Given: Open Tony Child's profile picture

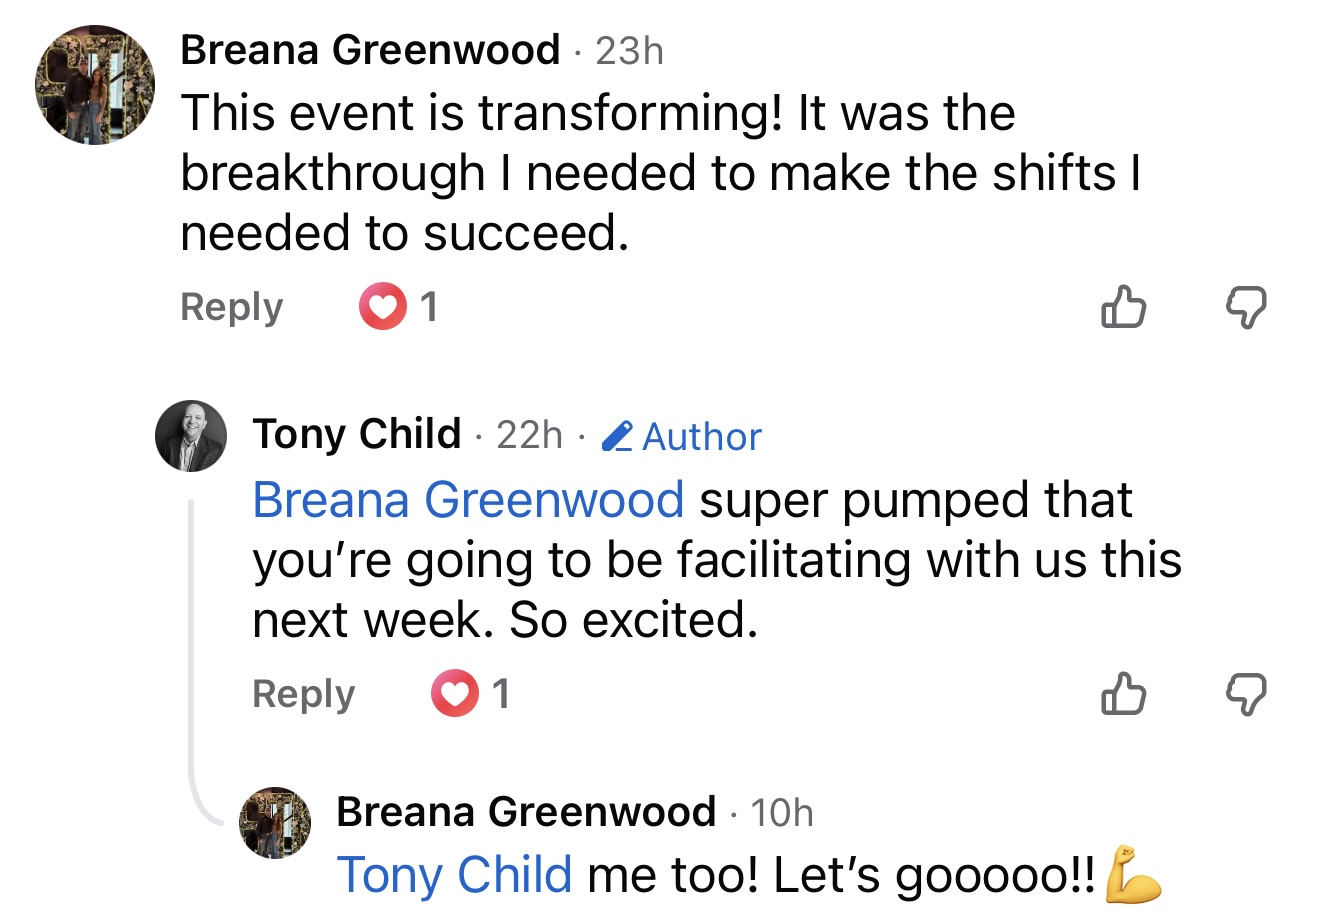Looking at the screenshot, I should pyautogui.click(x=191, y=437).
